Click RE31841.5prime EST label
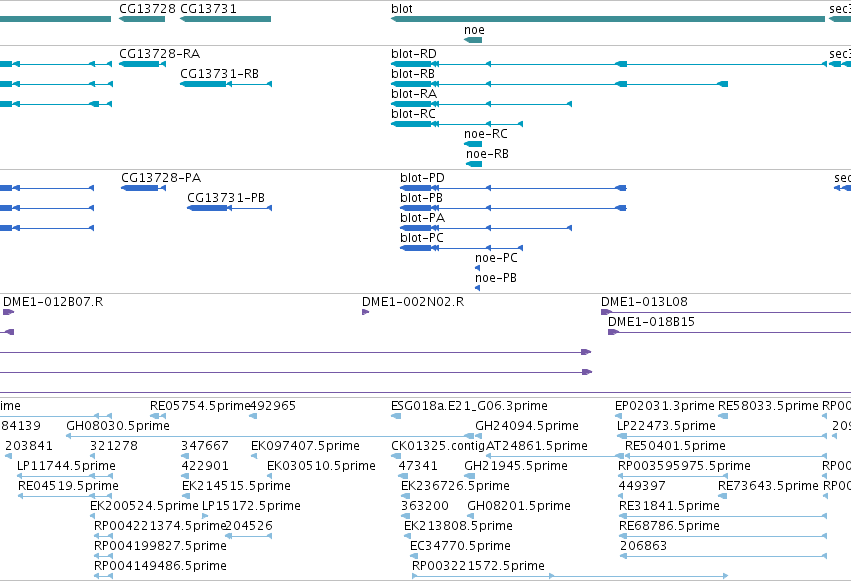This screenshot has width=851, height=581. pos(669,507)
